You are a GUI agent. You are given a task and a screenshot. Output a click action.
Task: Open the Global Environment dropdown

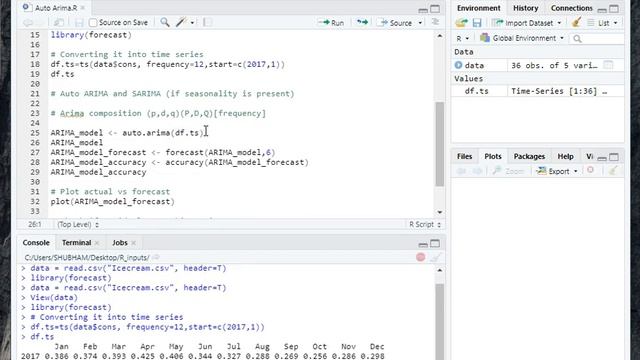pyautogui.click(x=522, y=38)
